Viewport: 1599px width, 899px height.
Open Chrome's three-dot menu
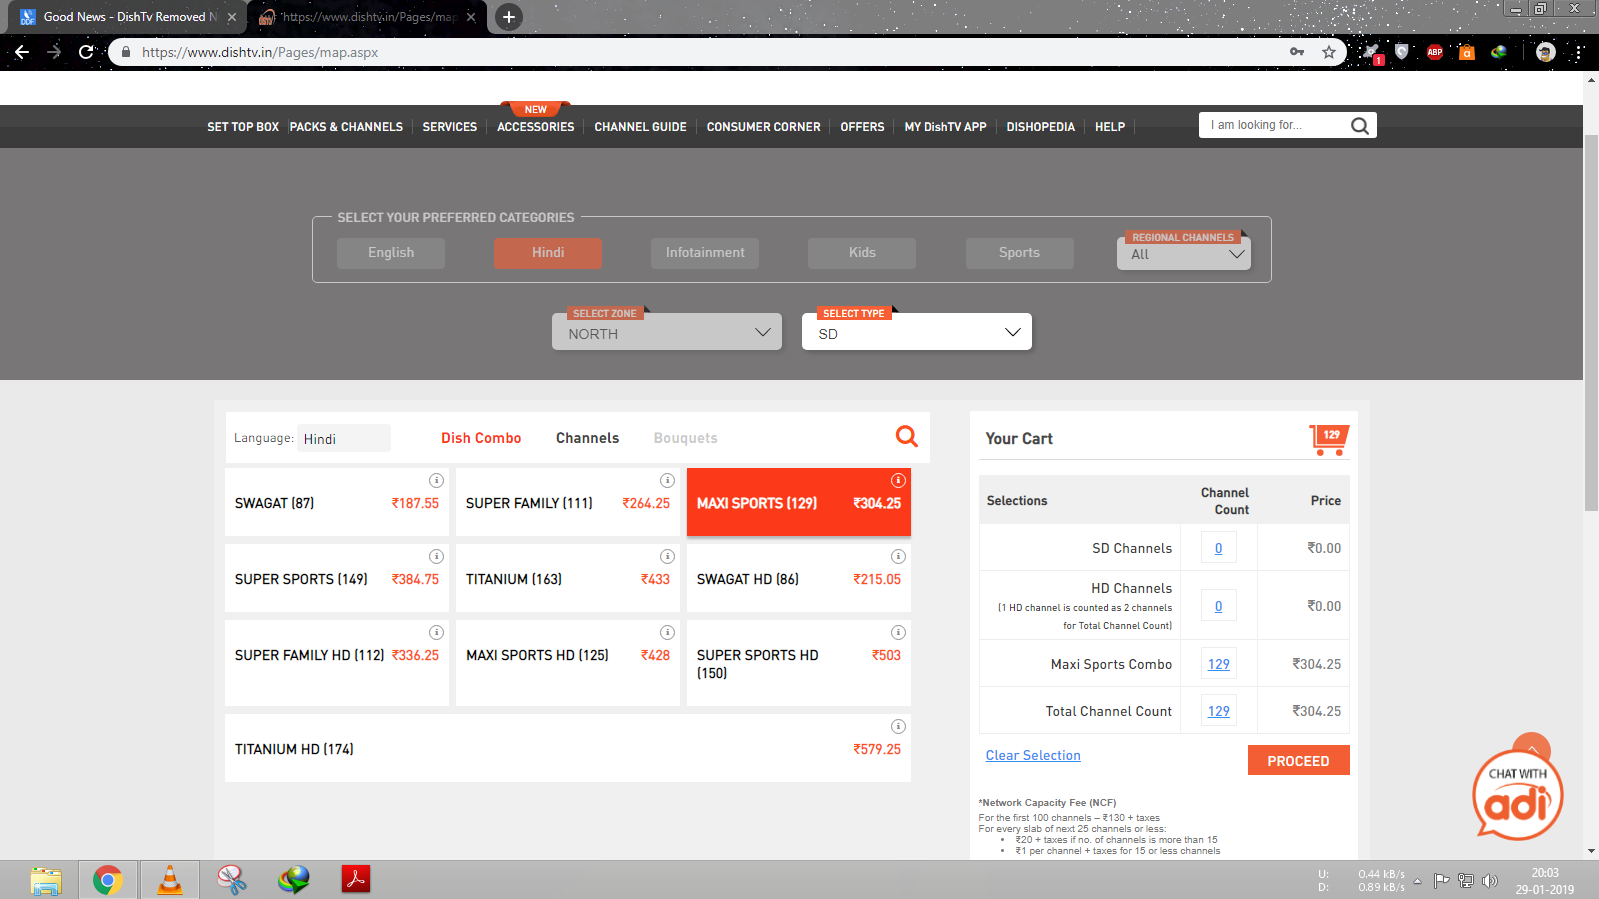point(1578,52)
